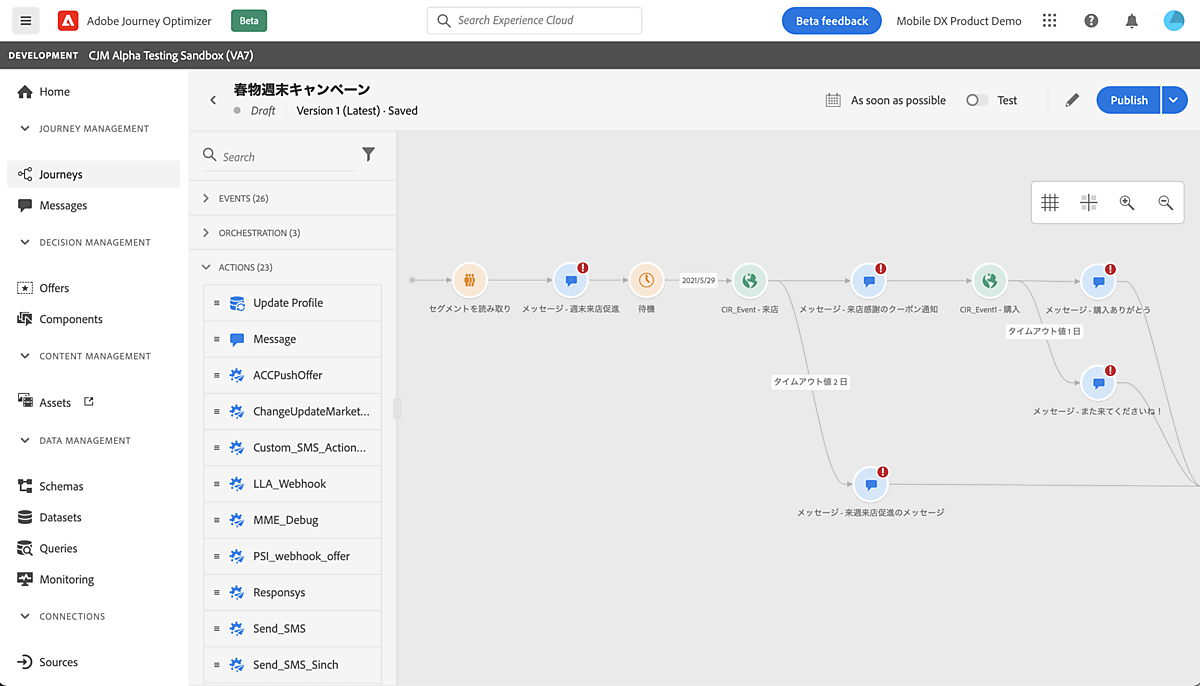Screen dimensions: 1200x686
Task: Open the app switcher grid icon
Action: (1049, 21)
